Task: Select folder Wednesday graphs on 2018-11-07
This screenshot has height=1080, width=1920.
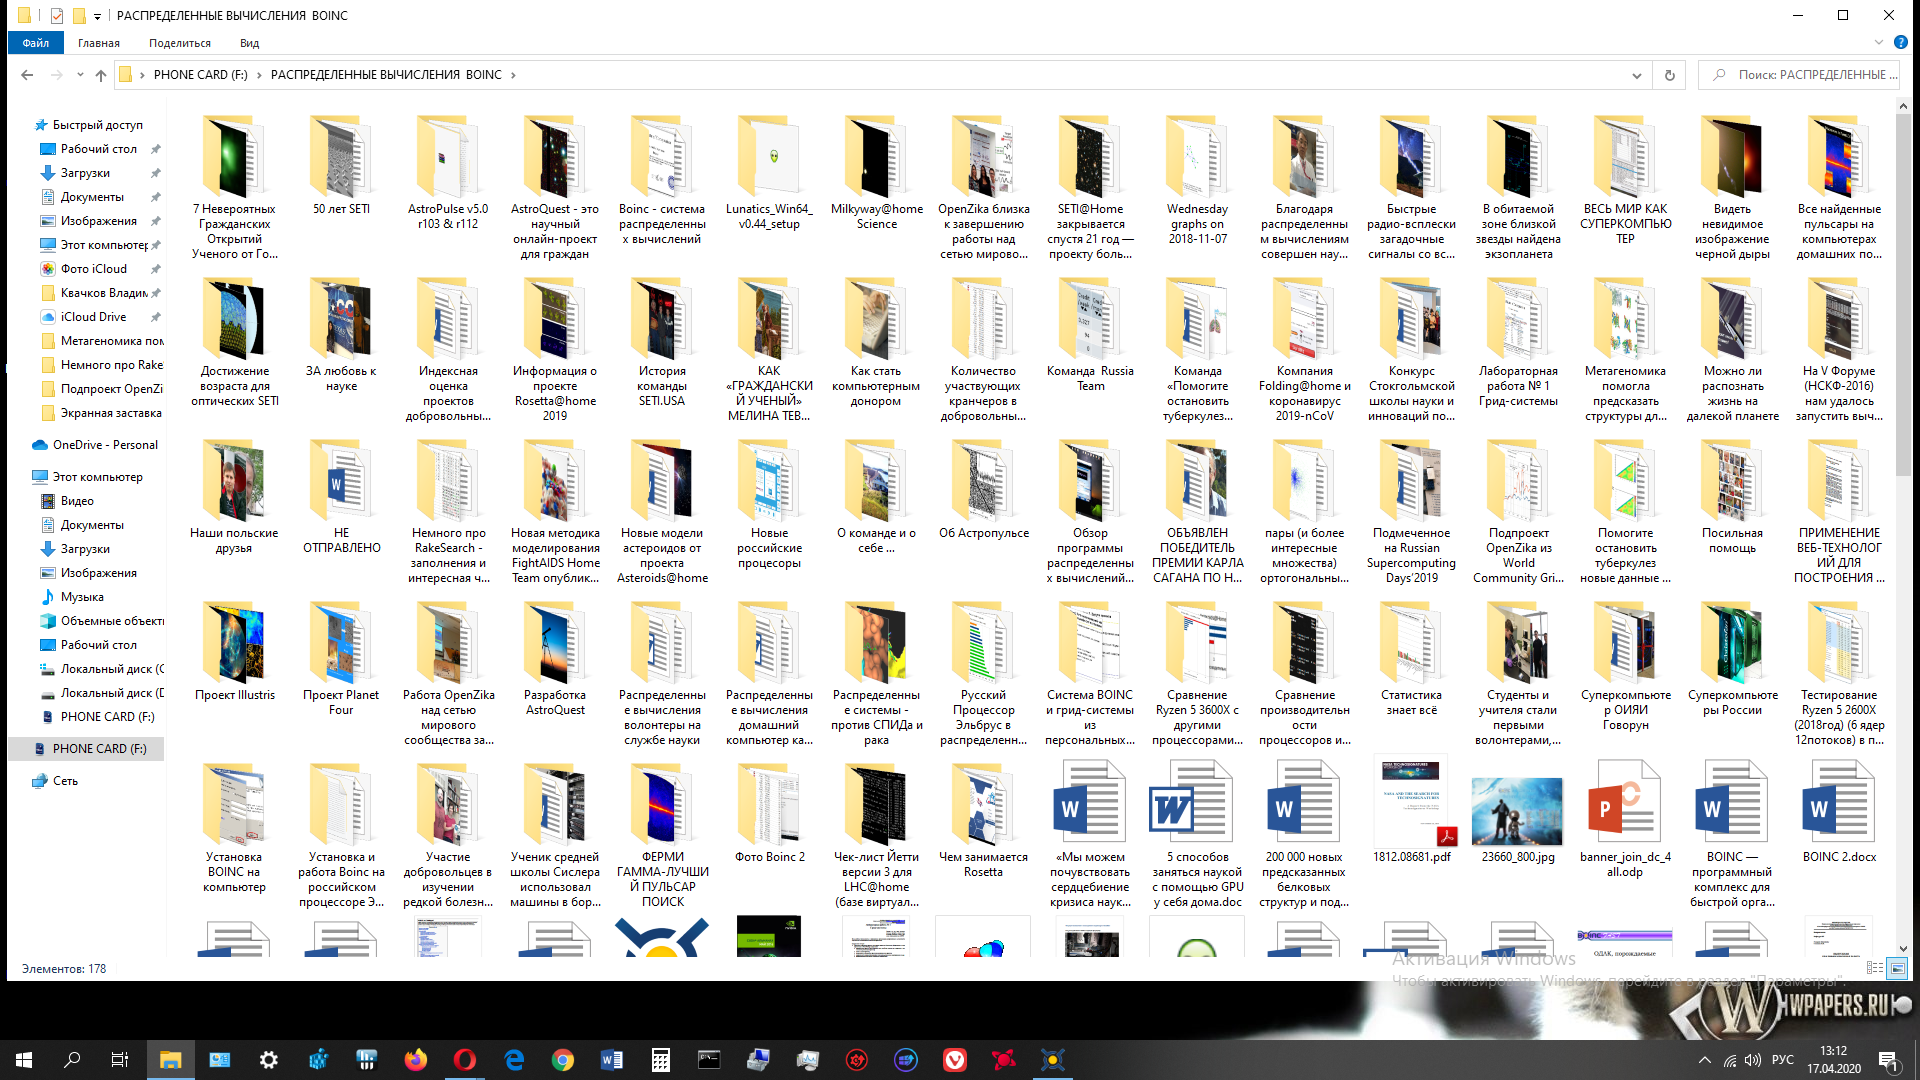Action: point(1197,180)
